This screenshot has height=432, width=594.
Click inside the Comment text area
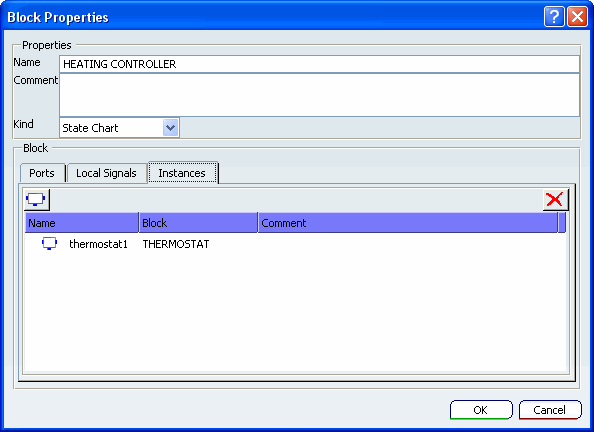pos(319,95)
